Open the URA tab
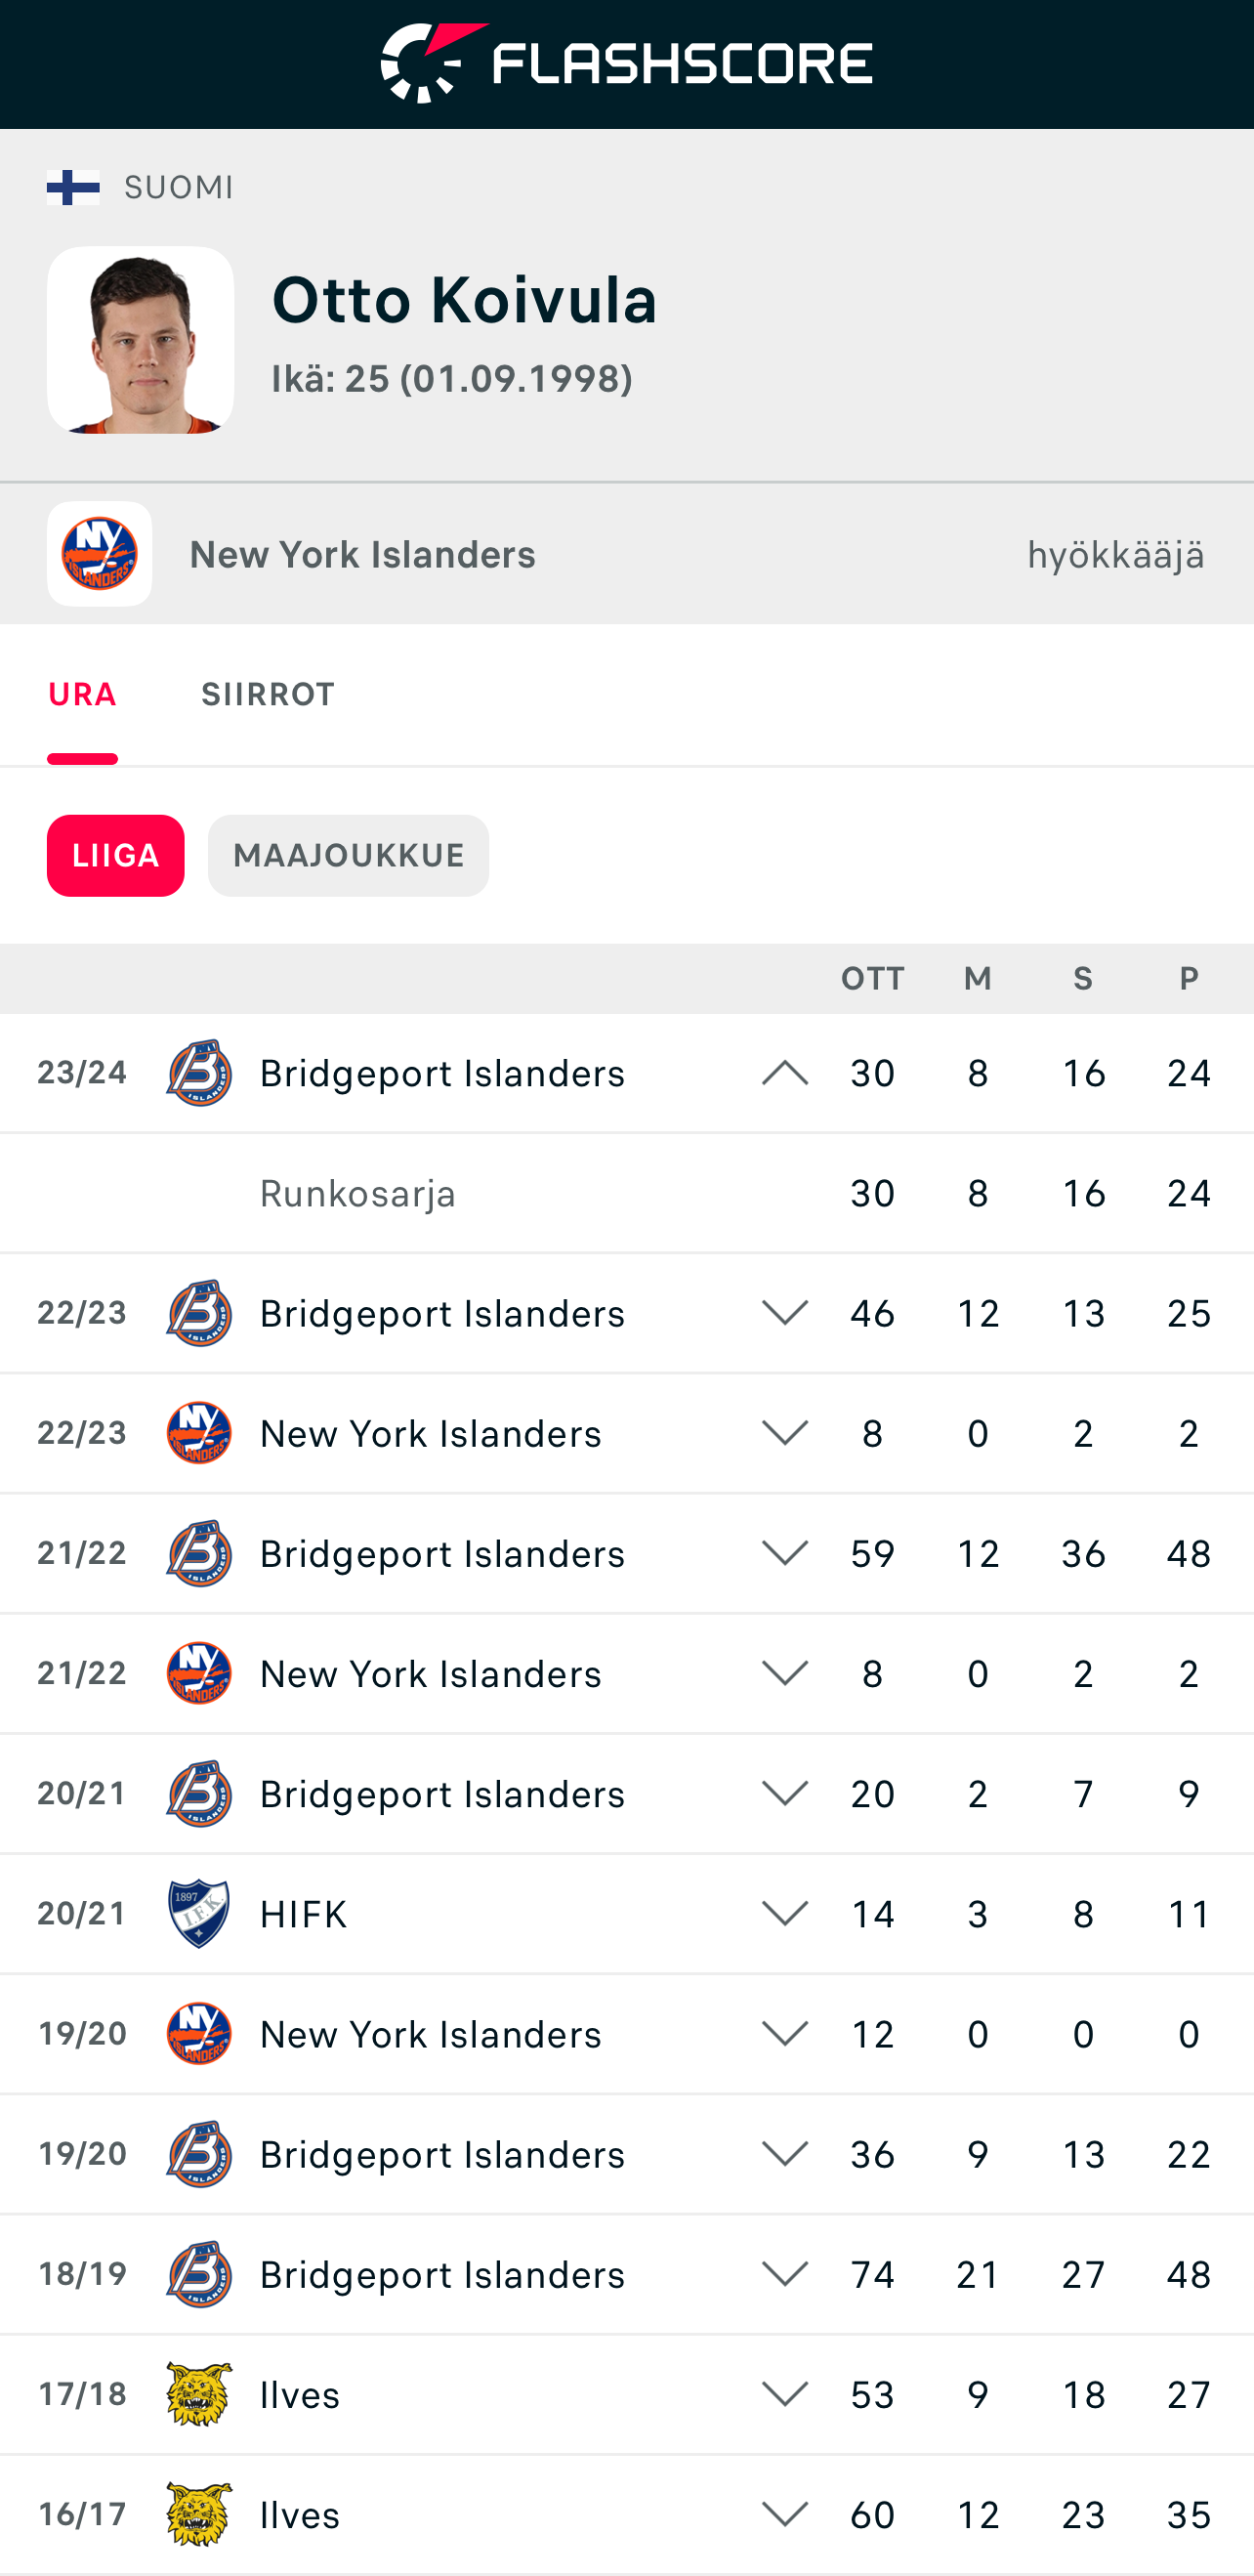 [82, 695]
